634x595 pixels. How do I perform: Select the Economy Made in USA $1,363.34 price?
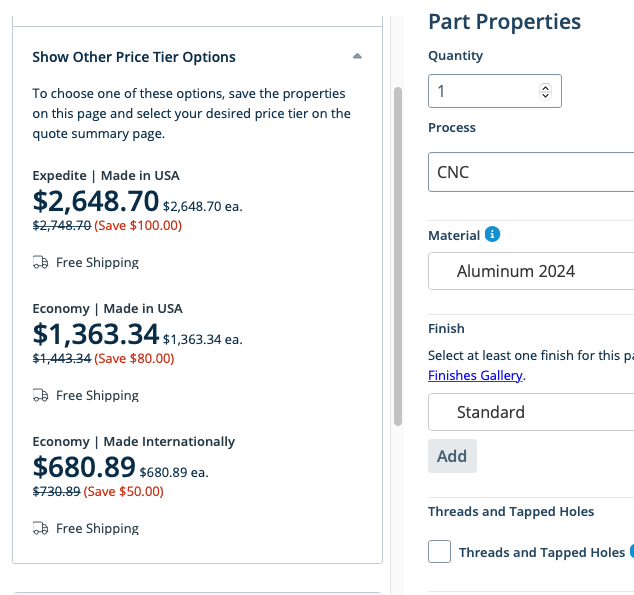pyautogui.click(x=95, y=334)
